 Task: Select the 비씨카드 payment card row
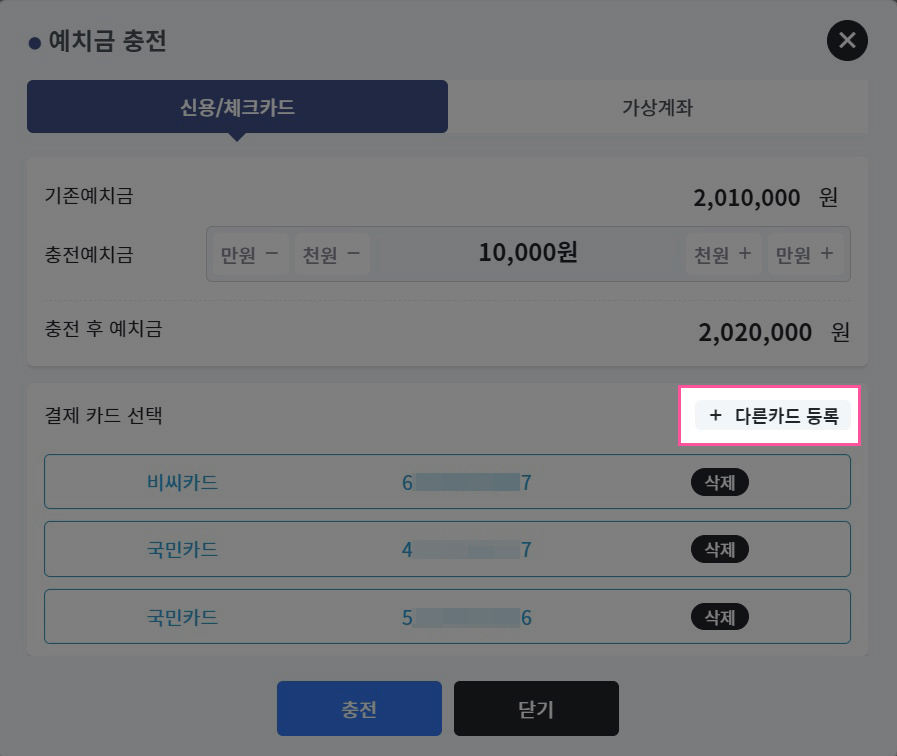click(x=447, y=482)
